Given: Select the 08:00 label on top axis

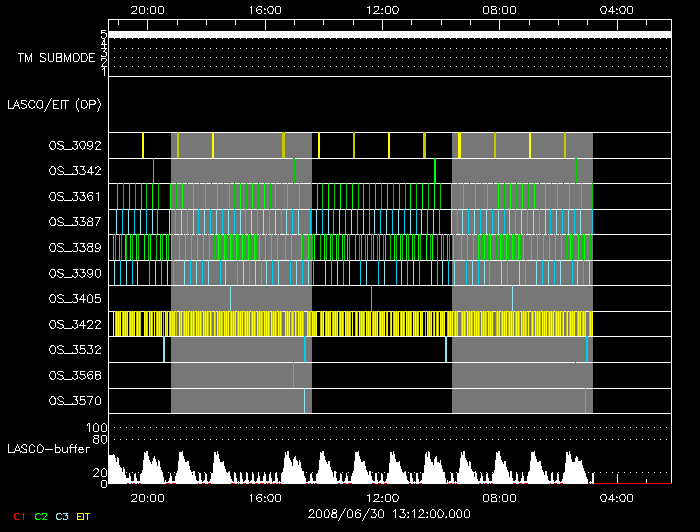Looking at the screenshot, I should tap(499, 9).
